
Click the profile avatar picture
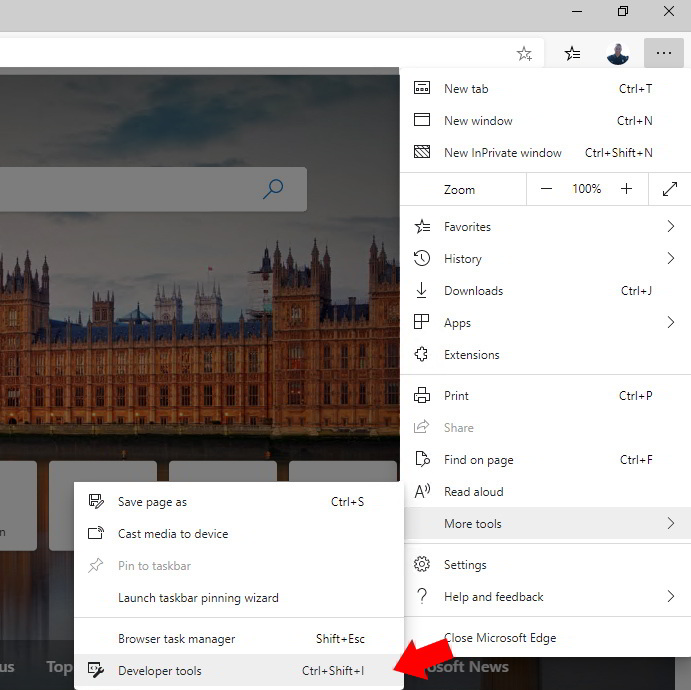click(618, 53)
